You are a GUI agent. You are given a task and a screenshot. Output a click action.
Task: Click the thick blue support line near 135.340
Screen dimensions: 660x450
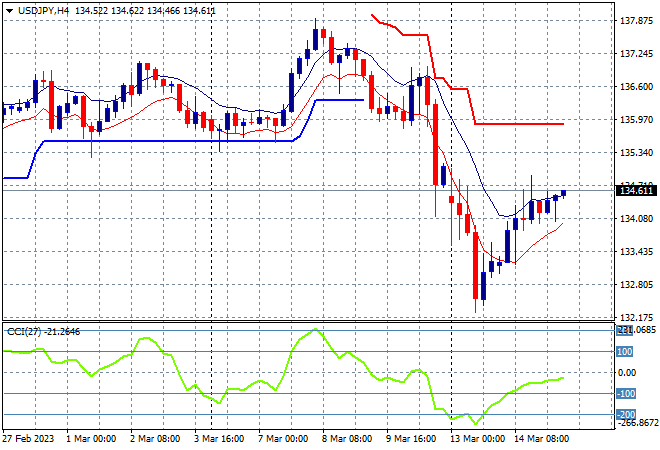click(x=168, y=141)
